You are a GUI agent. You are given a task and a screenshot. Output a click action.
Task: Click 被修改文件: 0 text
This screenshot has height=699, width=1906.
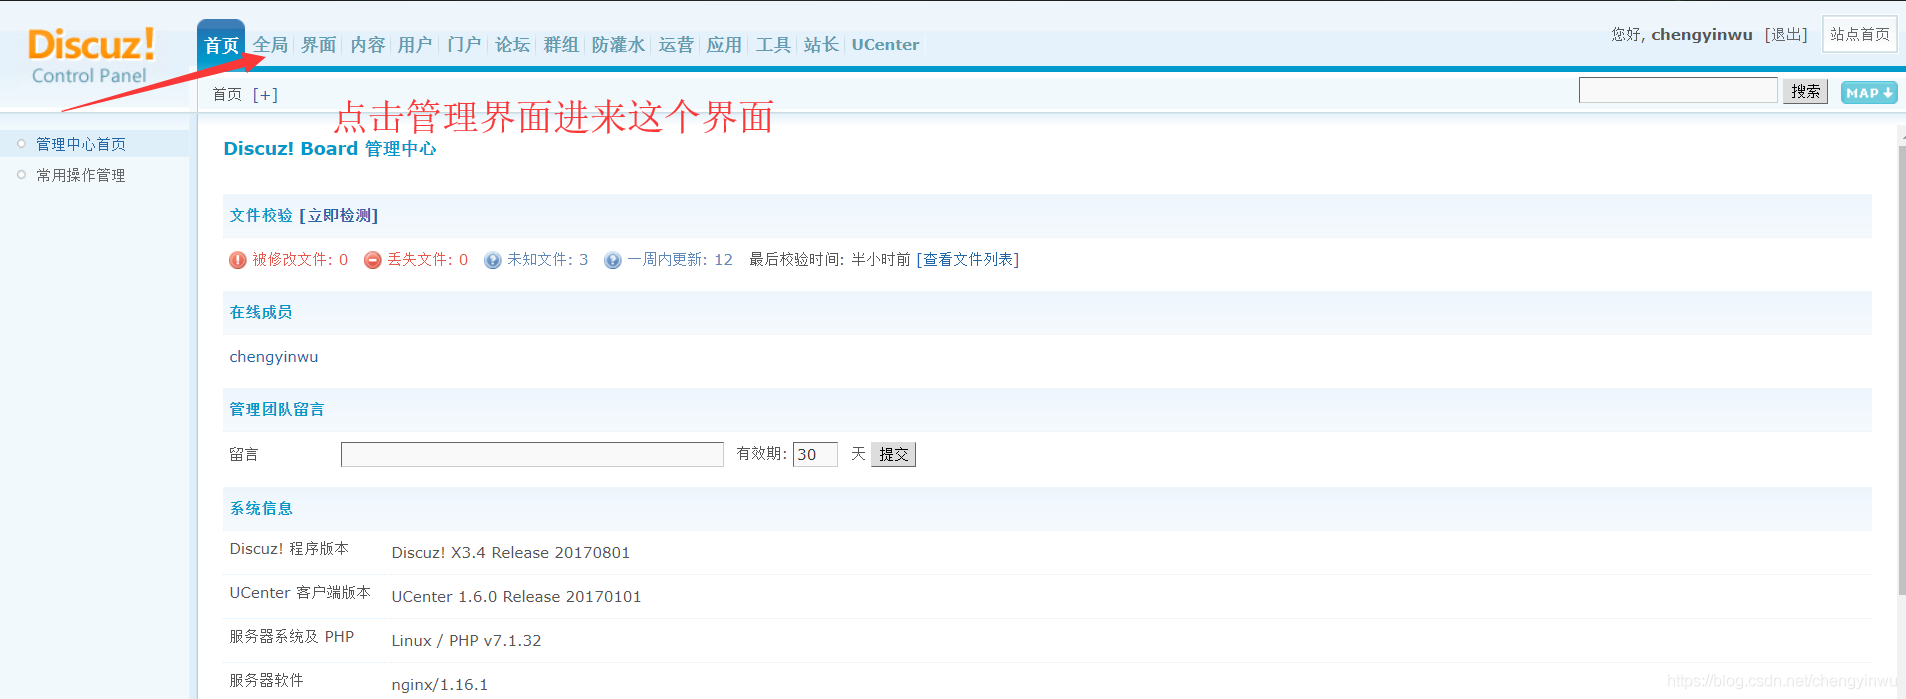(x=300, y=259)
